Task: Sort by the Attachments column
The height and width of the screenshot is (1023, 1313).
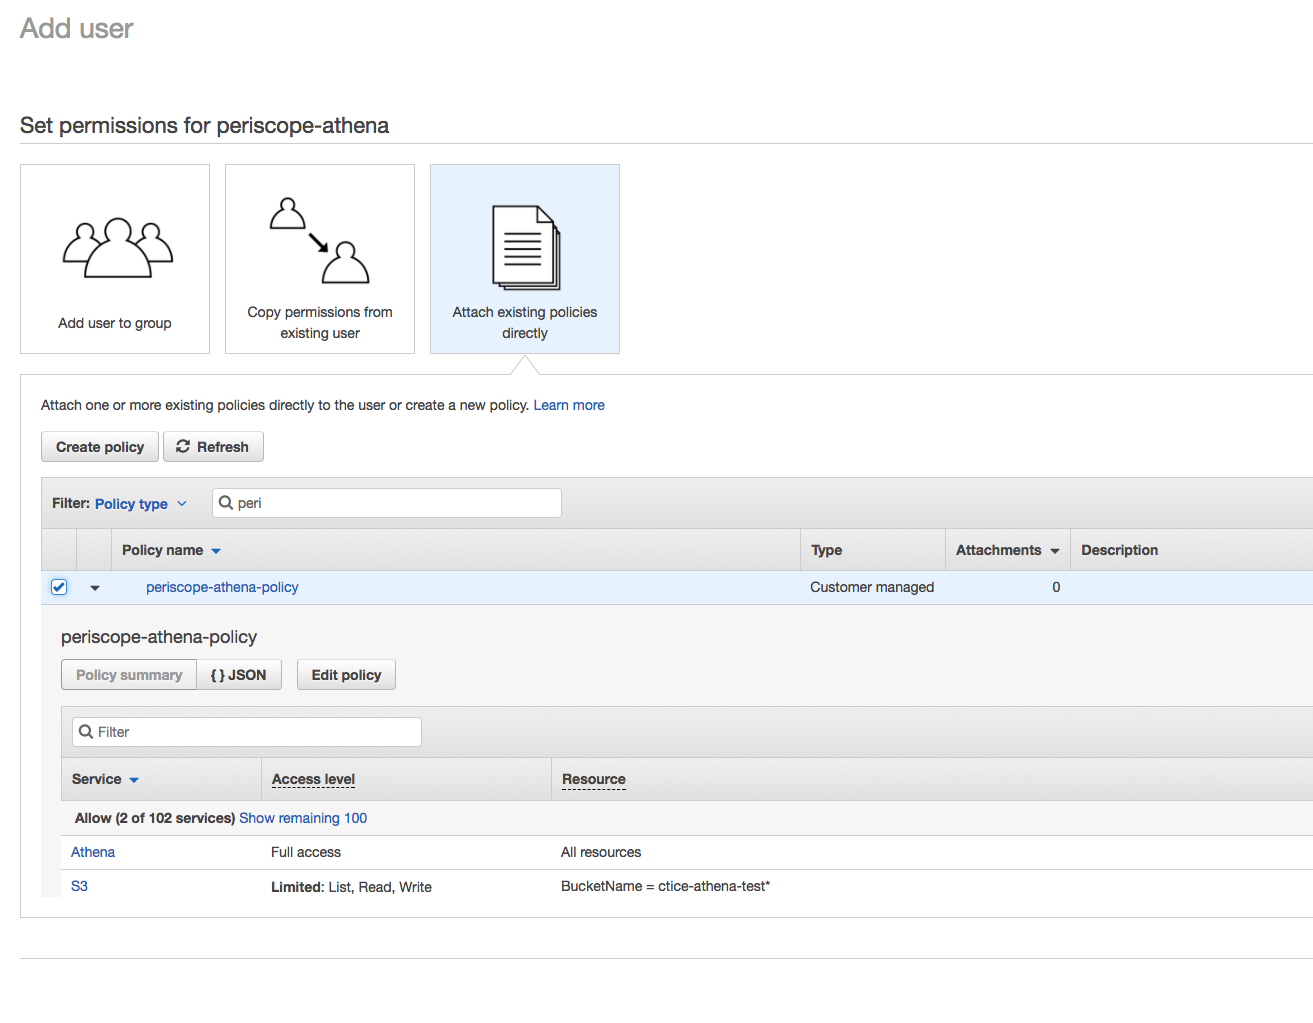Action: point(1007,550)
